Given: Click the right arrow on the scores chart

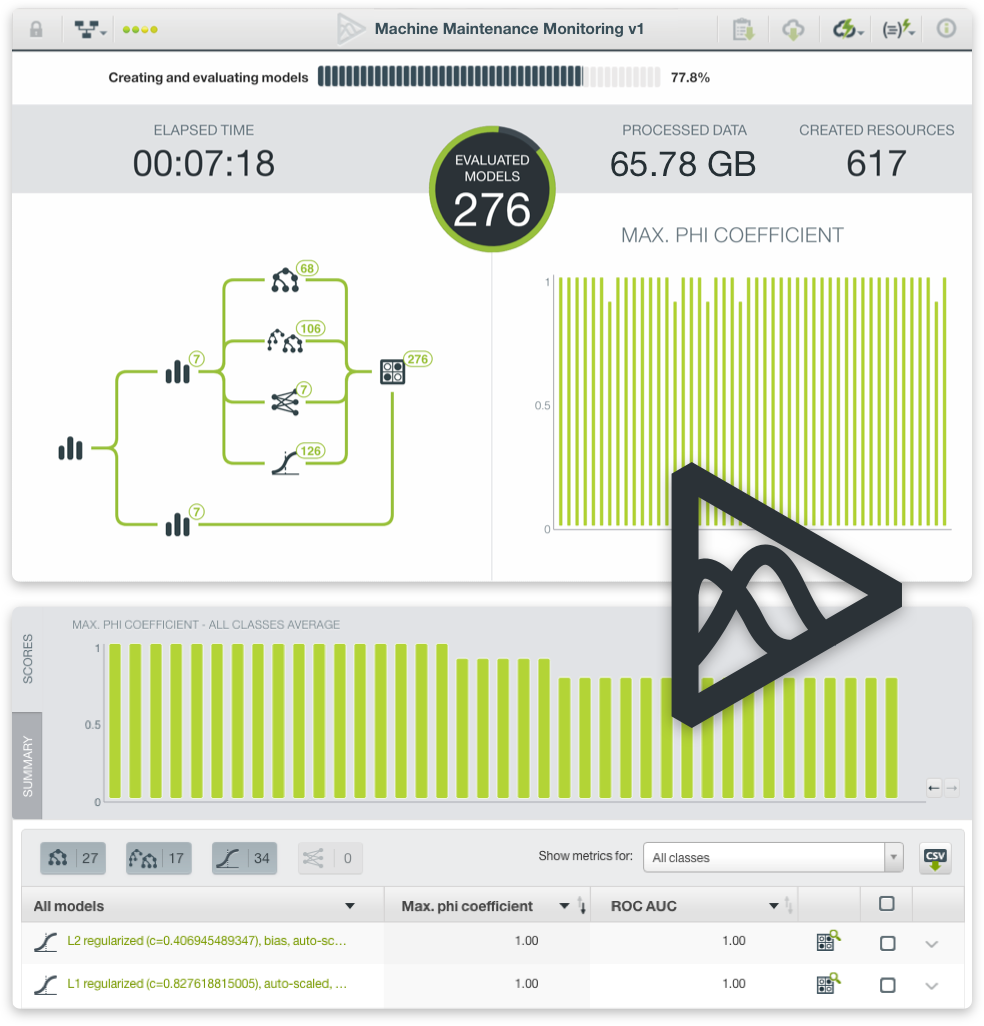Looking at the screenshot, I should click(x=952, y=788).
